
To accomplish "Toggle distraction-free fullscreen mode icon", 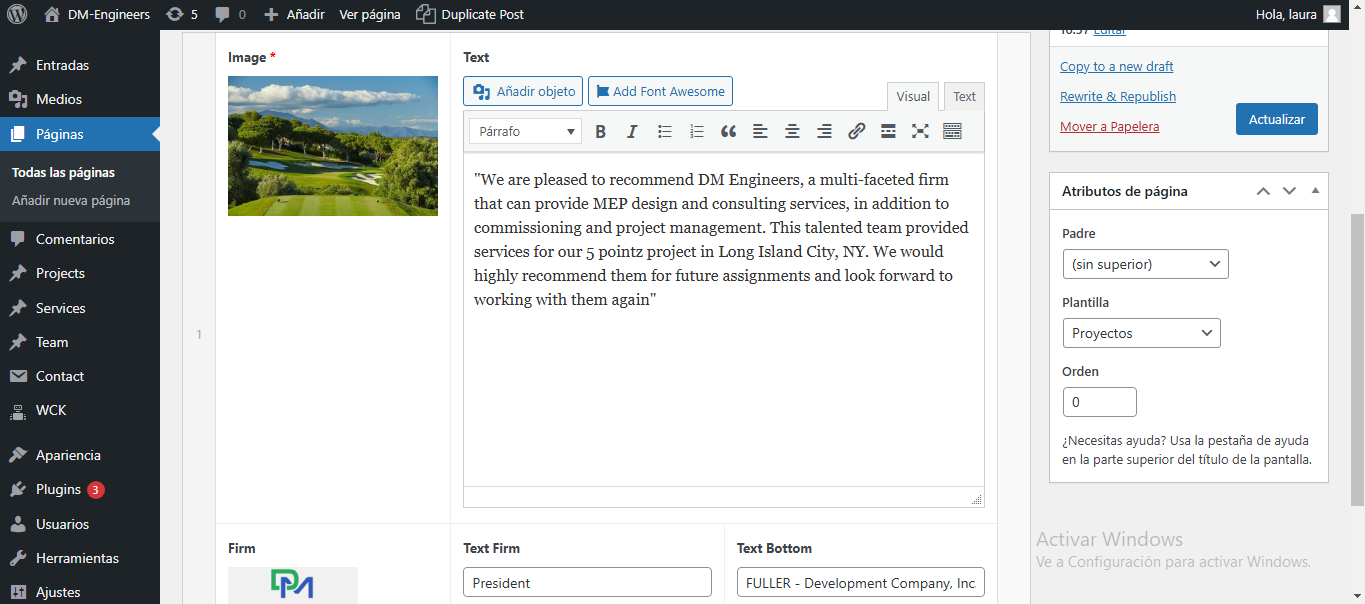I will click(920, 131).
